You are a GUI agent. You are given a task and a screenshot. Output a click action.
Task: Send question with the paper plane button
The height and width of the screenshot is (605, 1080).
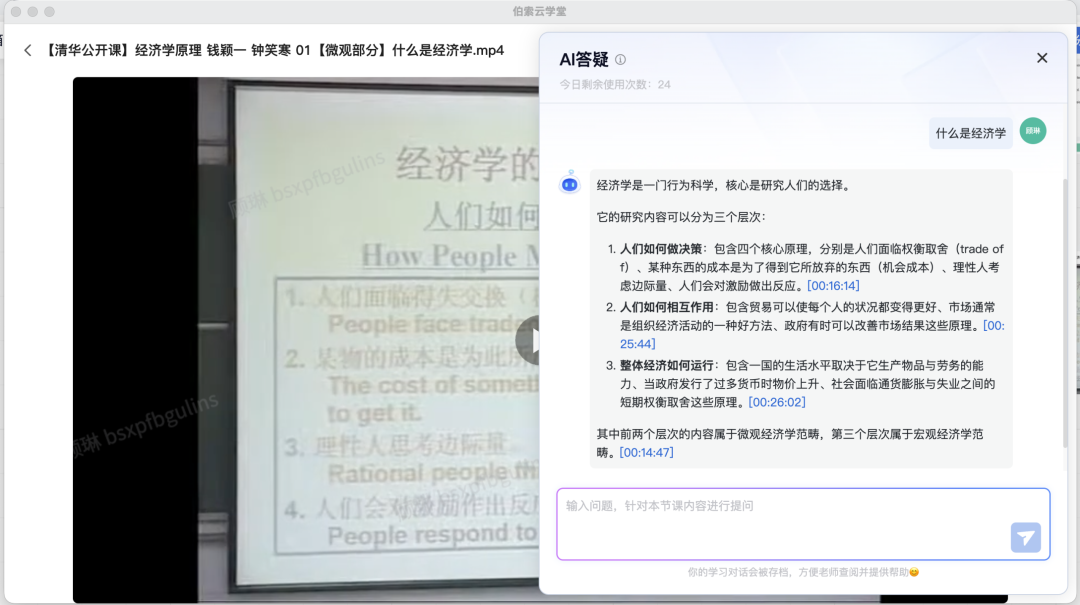[1026, 537]
